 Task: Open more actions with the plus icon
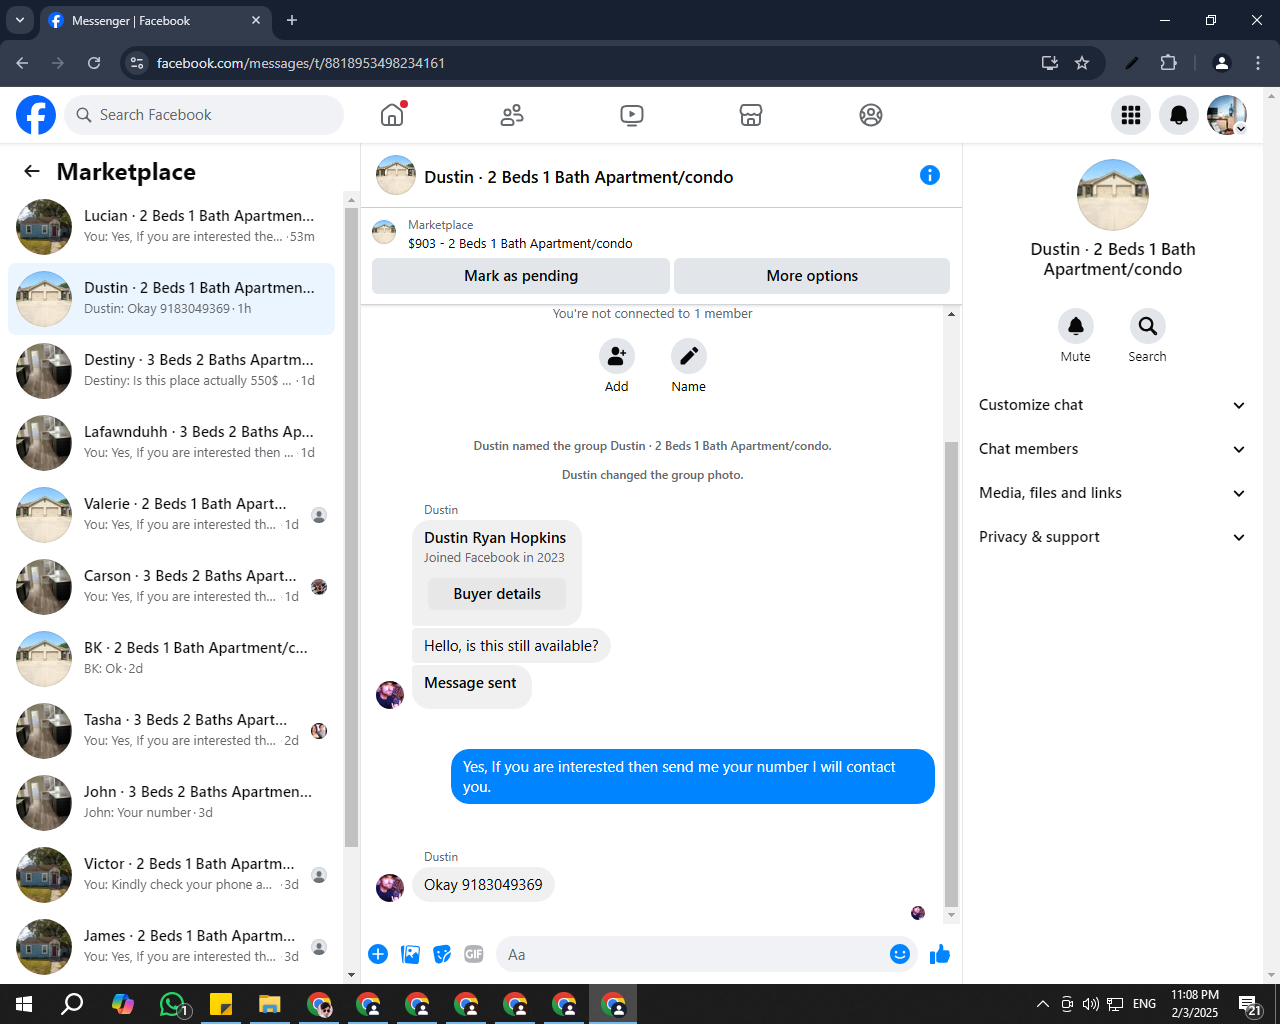378,954
